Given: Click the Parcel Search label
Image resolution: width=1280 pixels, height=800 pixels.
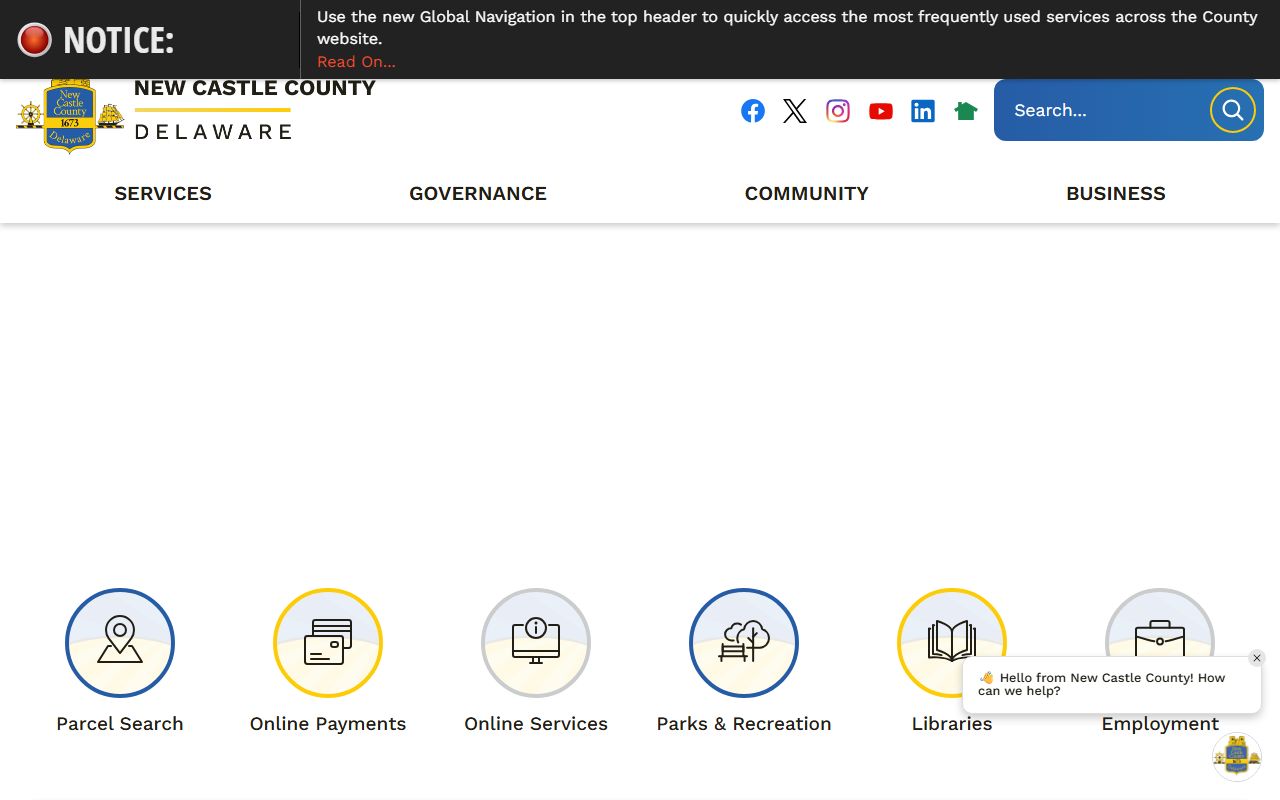Looking at the screenshot, I should (120, 724).
